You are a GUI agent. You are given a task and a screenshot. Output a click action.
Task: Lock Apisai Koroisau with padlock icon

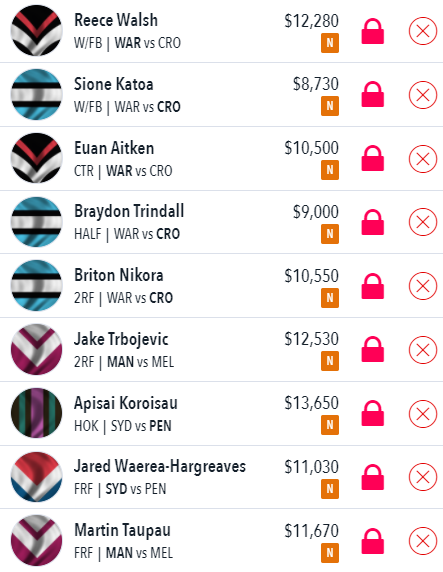[x=373, y=413]
